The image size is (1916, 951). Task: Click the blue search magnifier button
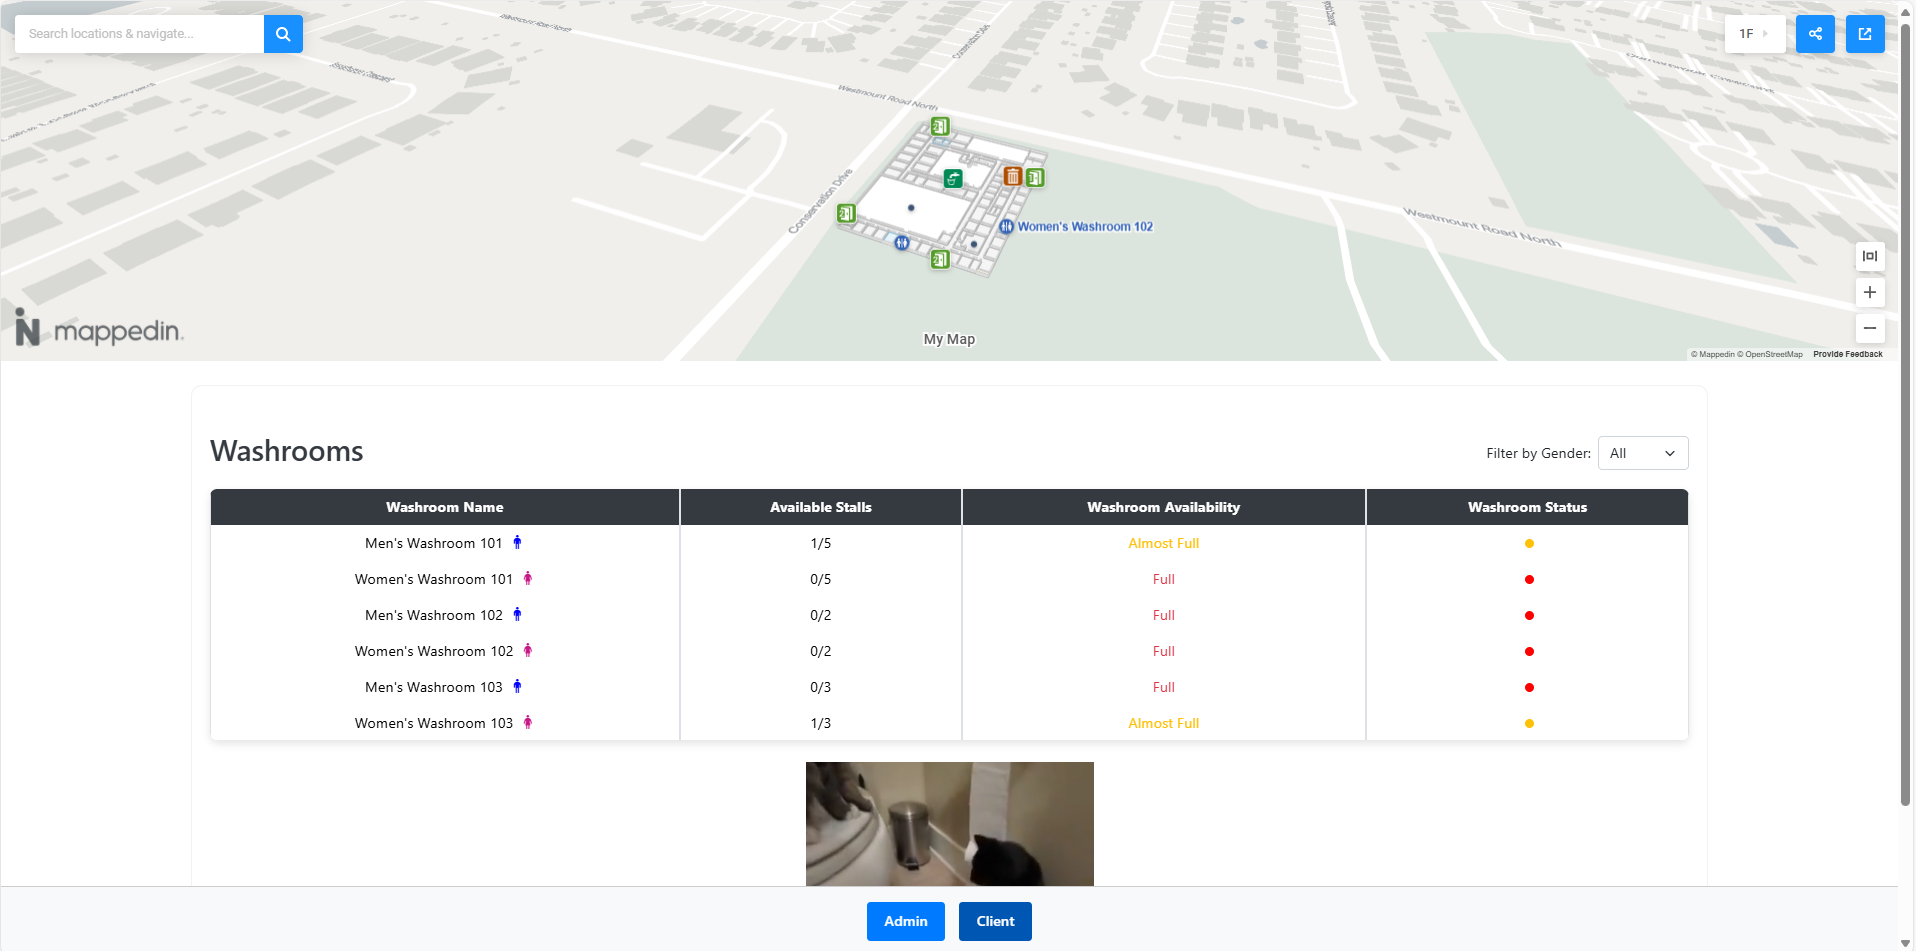coord(283,34)
